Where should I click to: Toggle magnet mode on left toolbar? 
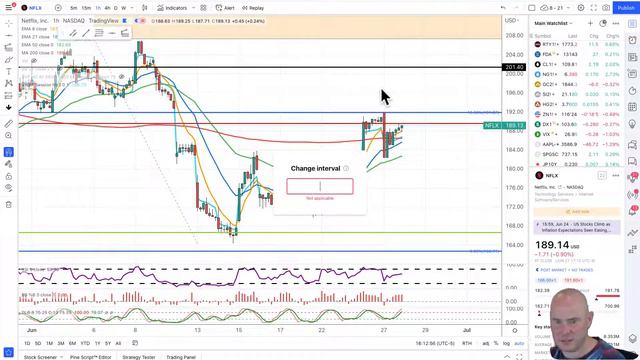point(9,152)
